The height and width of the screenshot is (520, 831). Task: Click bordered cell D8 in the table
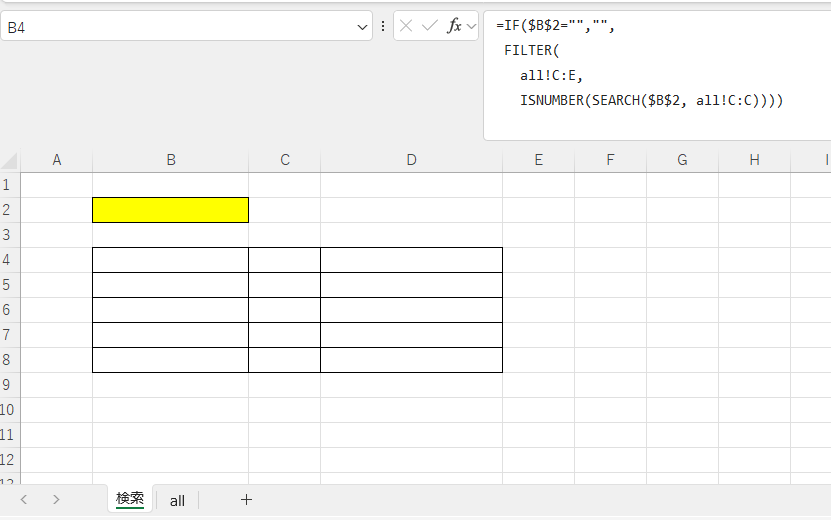pos(411,360)
